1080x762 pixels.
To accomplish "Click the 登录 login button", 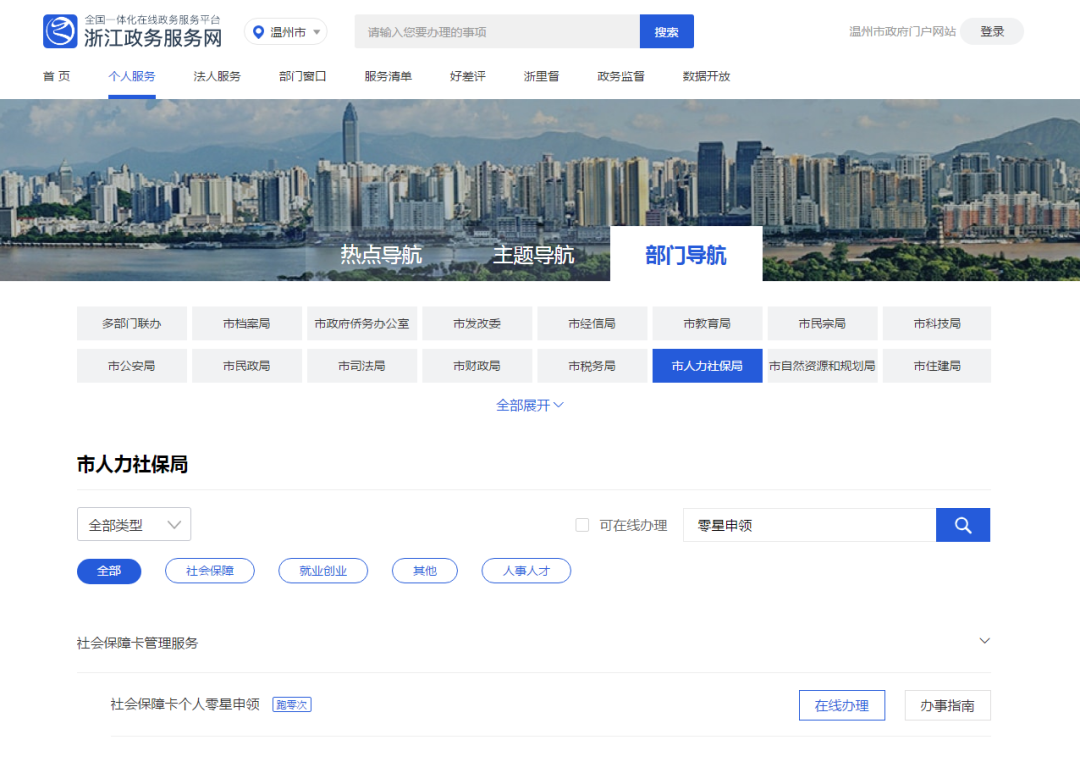I will [x=992, y=32].
